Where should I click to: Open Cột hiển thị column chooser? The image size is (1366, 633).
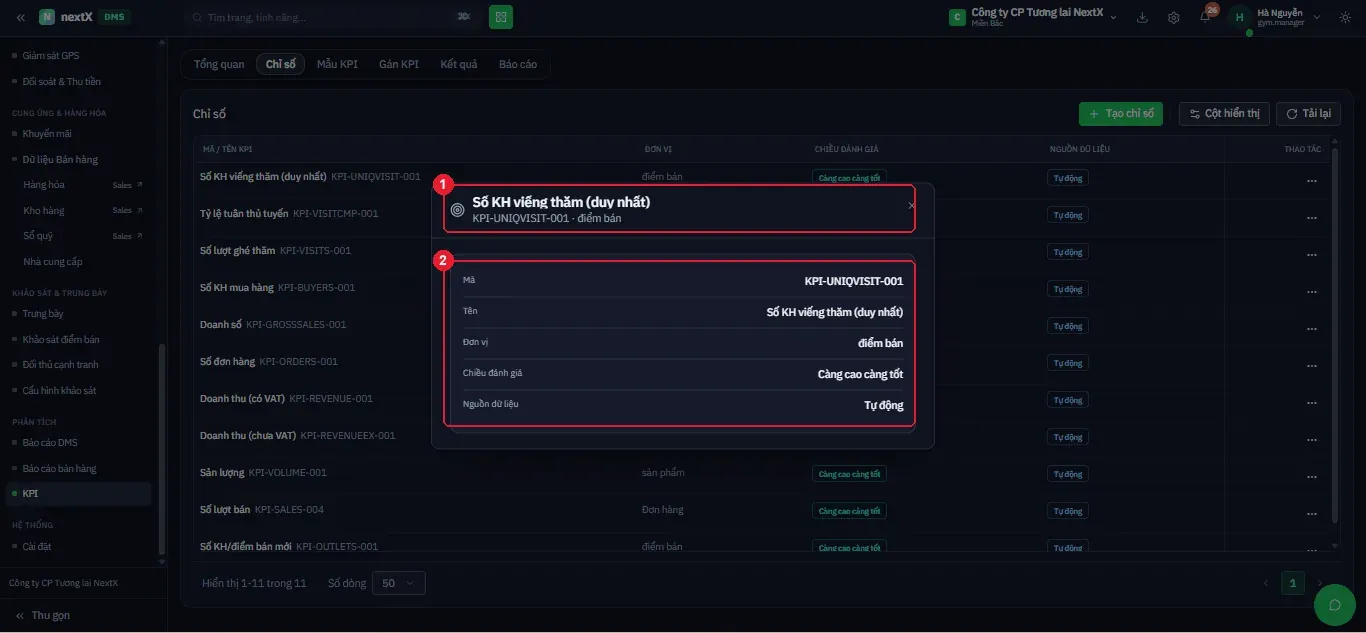[1224, 114]
